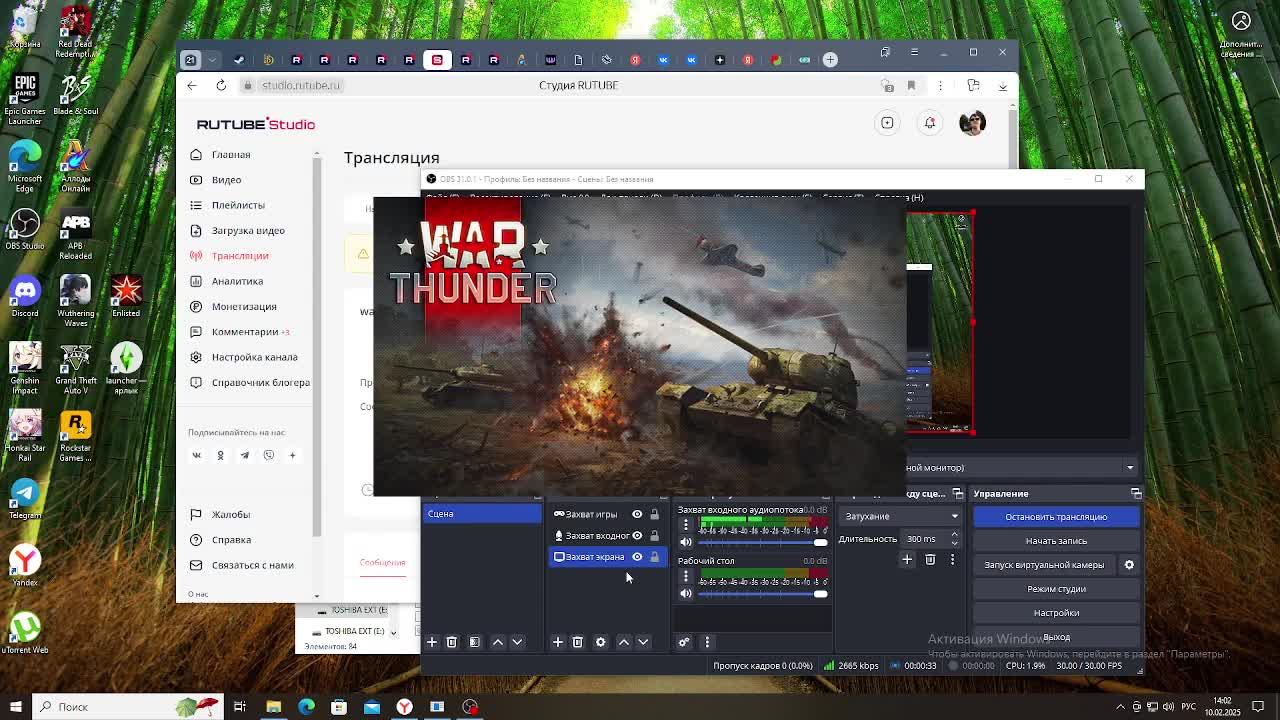This screenshot has width=1280, height=720.
Task: Open Комментарии in RUTUBE sidebar
Action: 245,332
